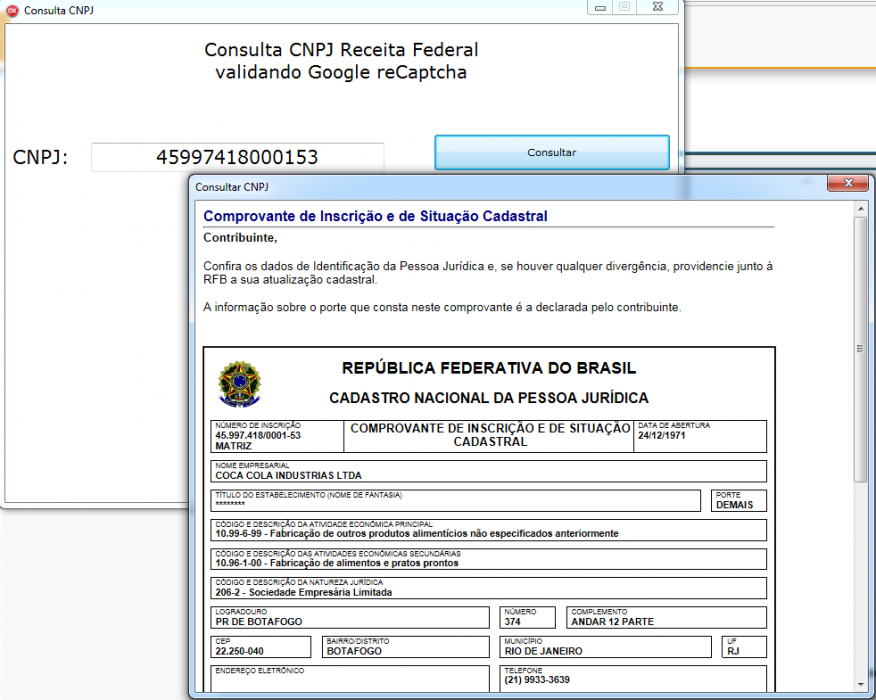Click the 'Consulta CNPJ Receita Federal' heading

point(341,50)
